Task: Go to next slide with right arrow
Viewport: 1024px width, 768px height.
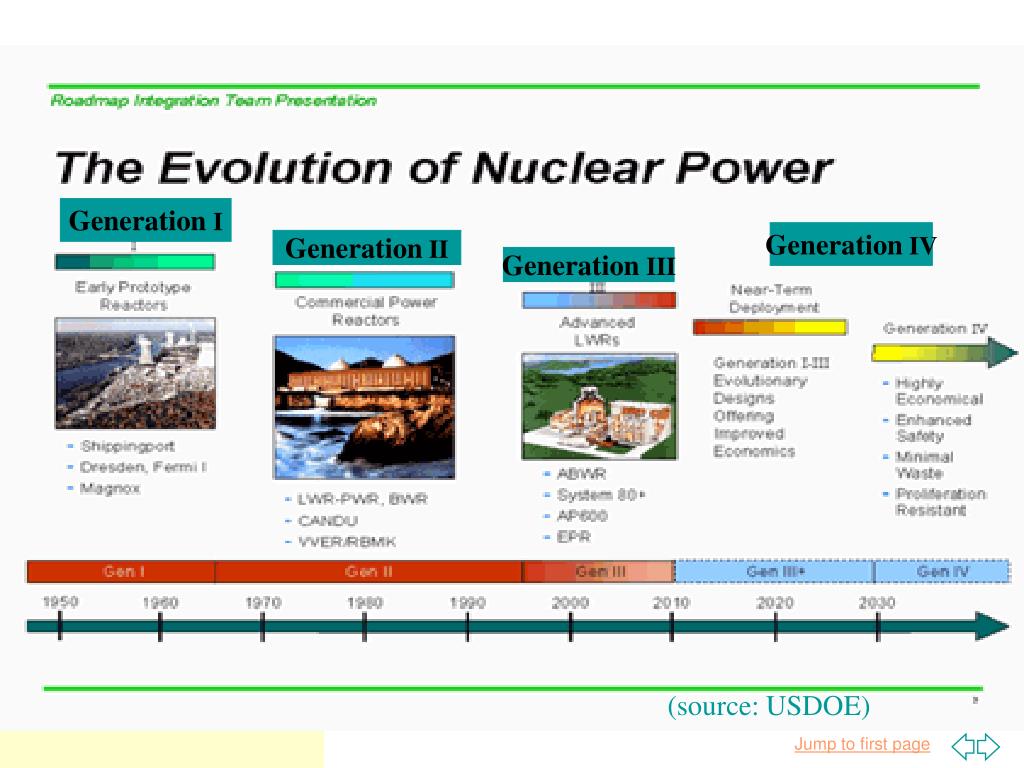Action: pos(988,746)
